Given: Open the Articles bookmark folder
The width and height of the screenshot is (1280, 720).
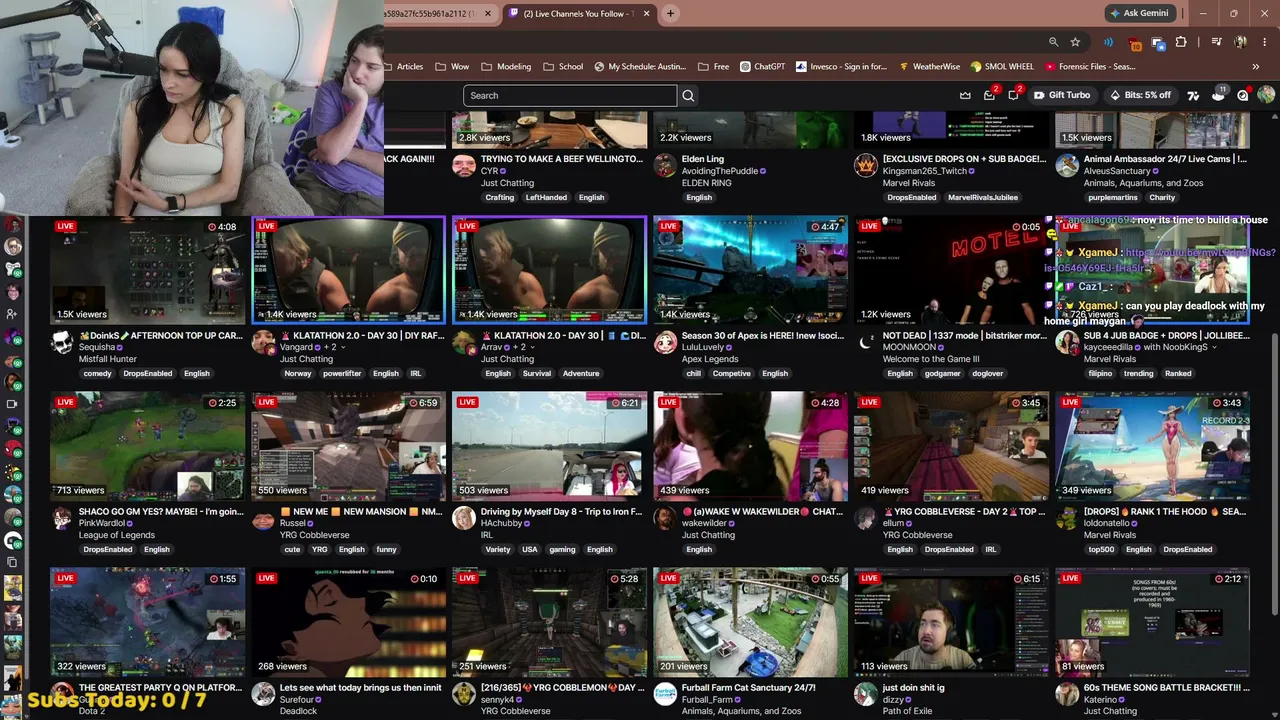Looking at the screenshot, I should point(405,67).
